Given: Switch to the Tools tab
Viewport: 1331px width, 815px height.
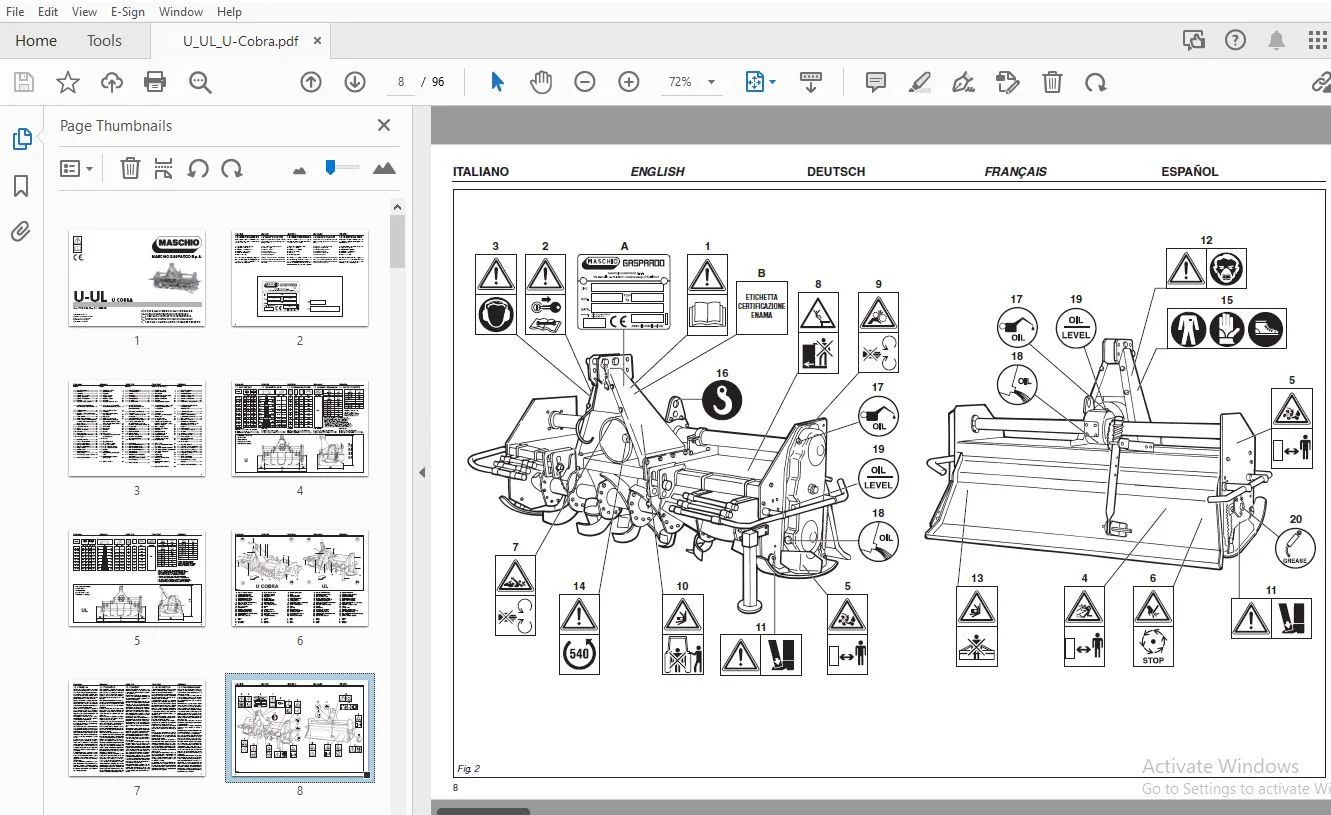Looking at the screenshot, I should (104, 41).
